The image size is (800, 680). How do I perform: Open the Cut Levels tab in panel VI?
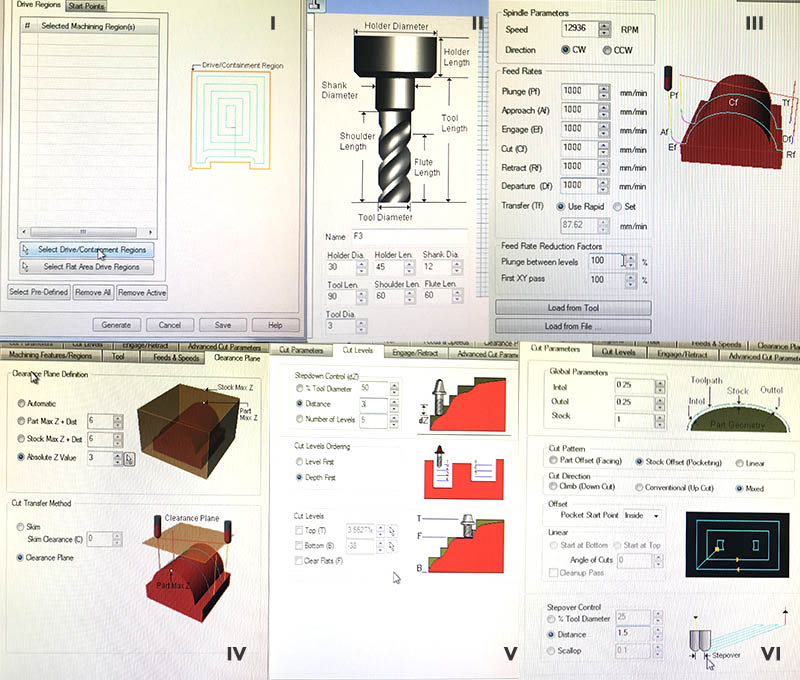[x=618, y=351]
